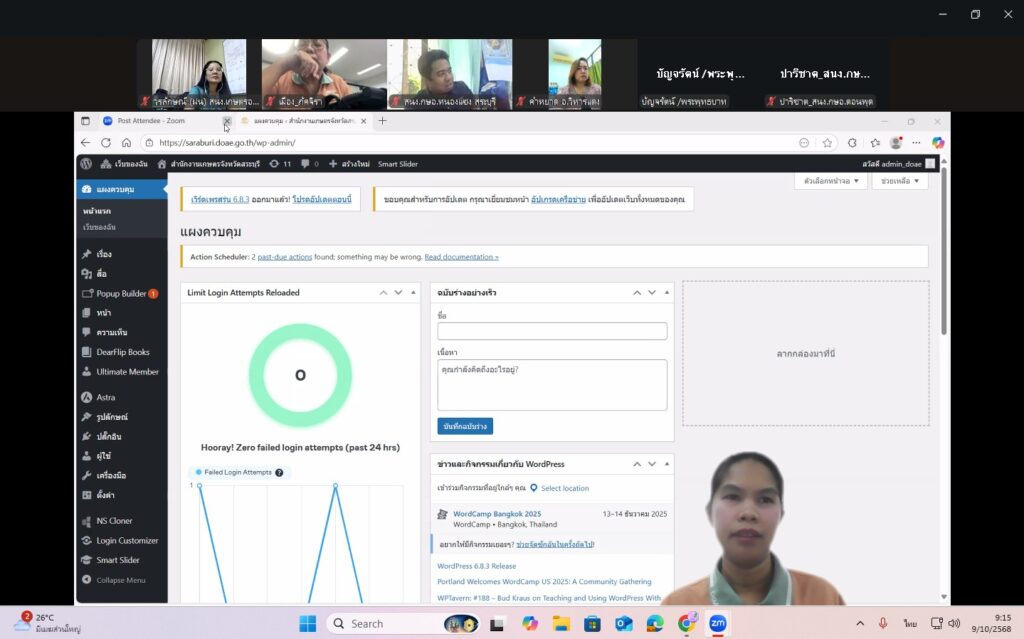Viewport: 1024px width, 639px height.
Task: Bookmark this page with the star icon
Action: click(x=828, y=142)
